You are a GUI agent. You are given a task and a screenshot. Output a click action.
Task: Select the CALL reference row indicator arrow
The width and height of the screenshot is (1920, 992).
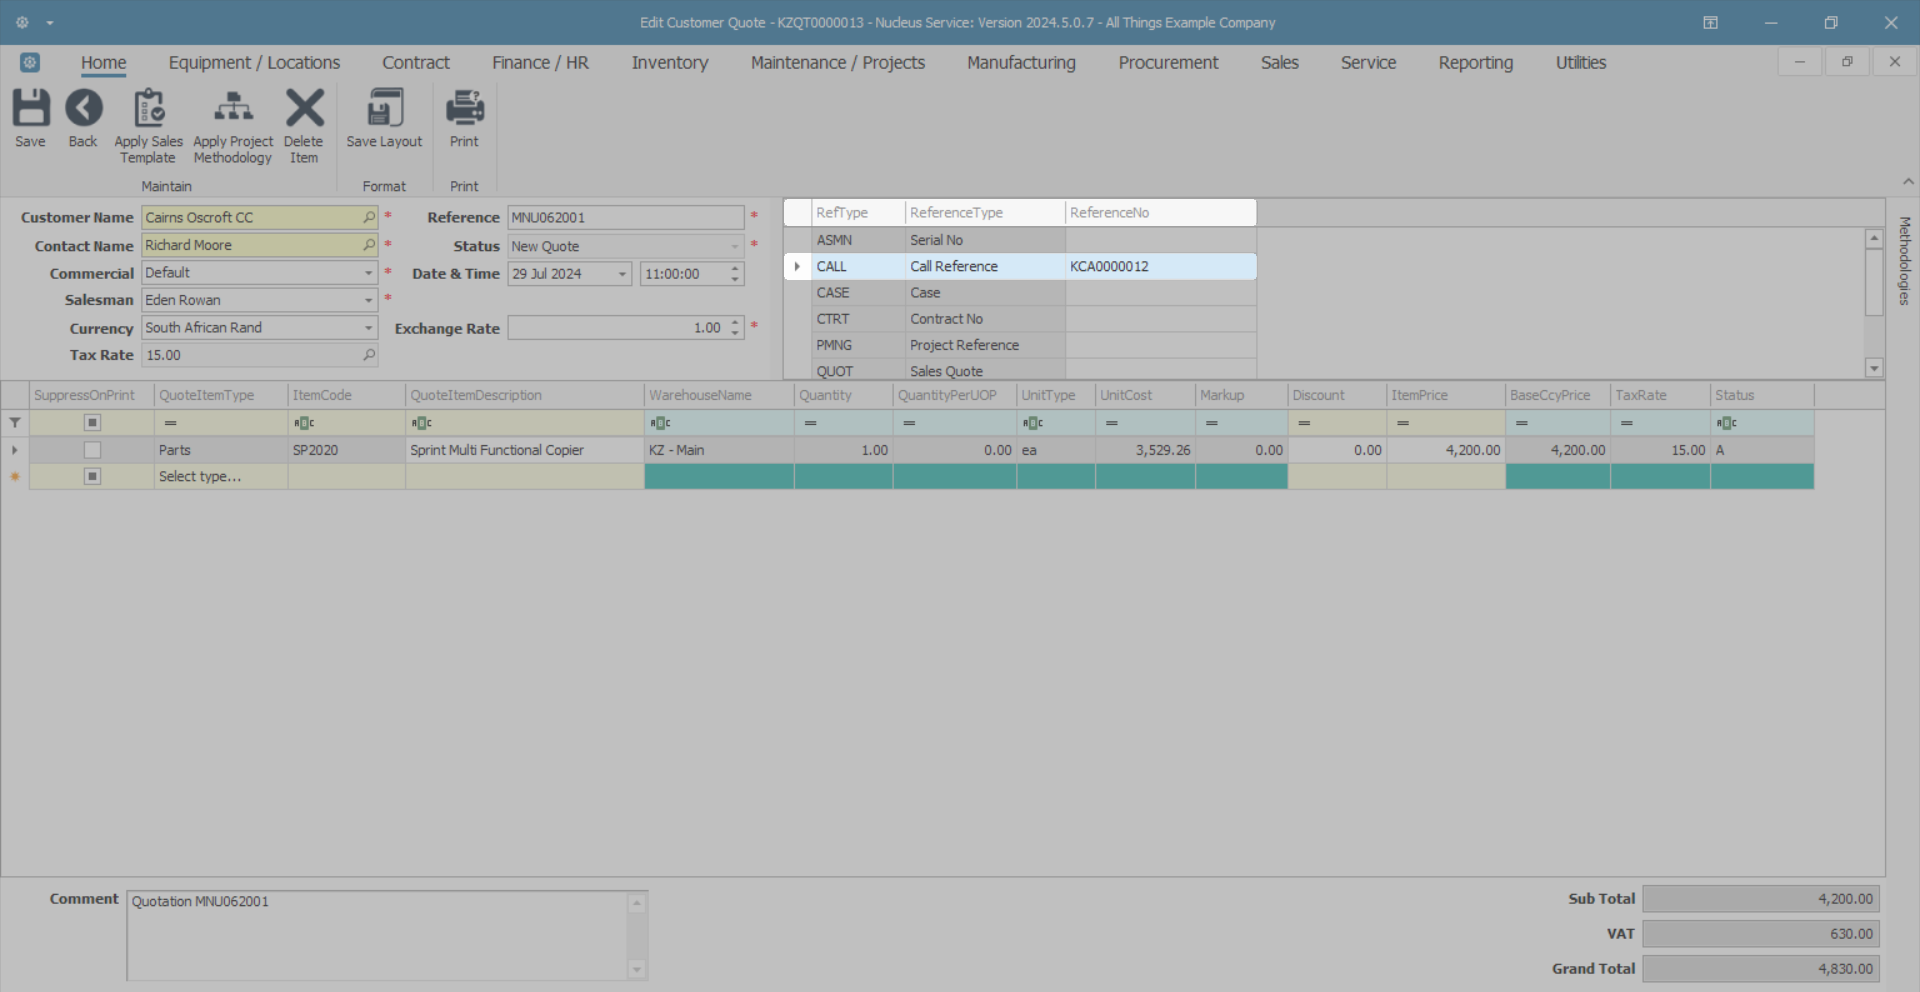[797, 266]
